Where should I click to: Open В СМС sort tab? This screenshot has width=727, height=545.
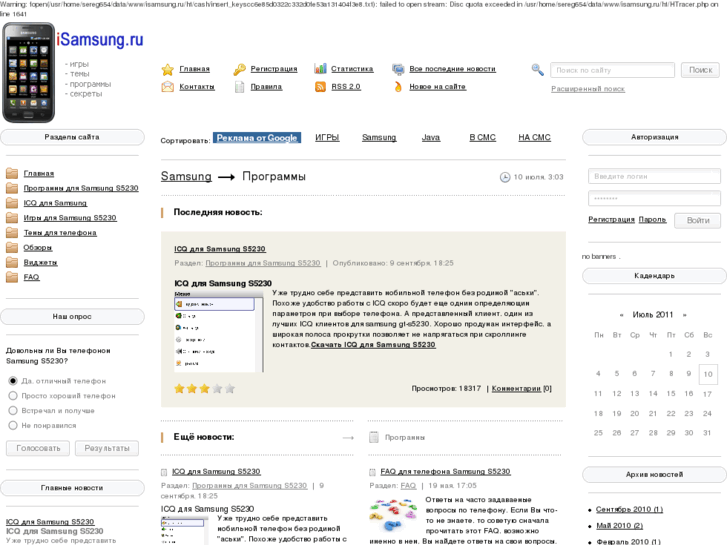click(483, 138)
